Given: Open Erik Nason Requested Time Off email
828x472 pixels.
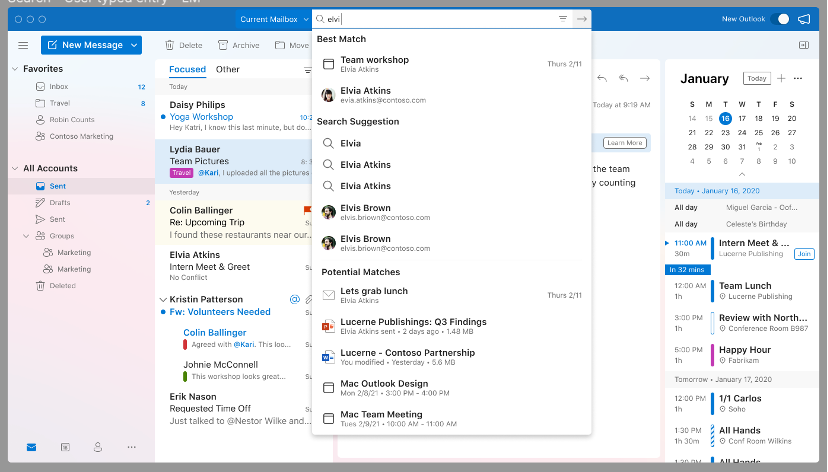Looking at the screenshot, I should (234, 409).
